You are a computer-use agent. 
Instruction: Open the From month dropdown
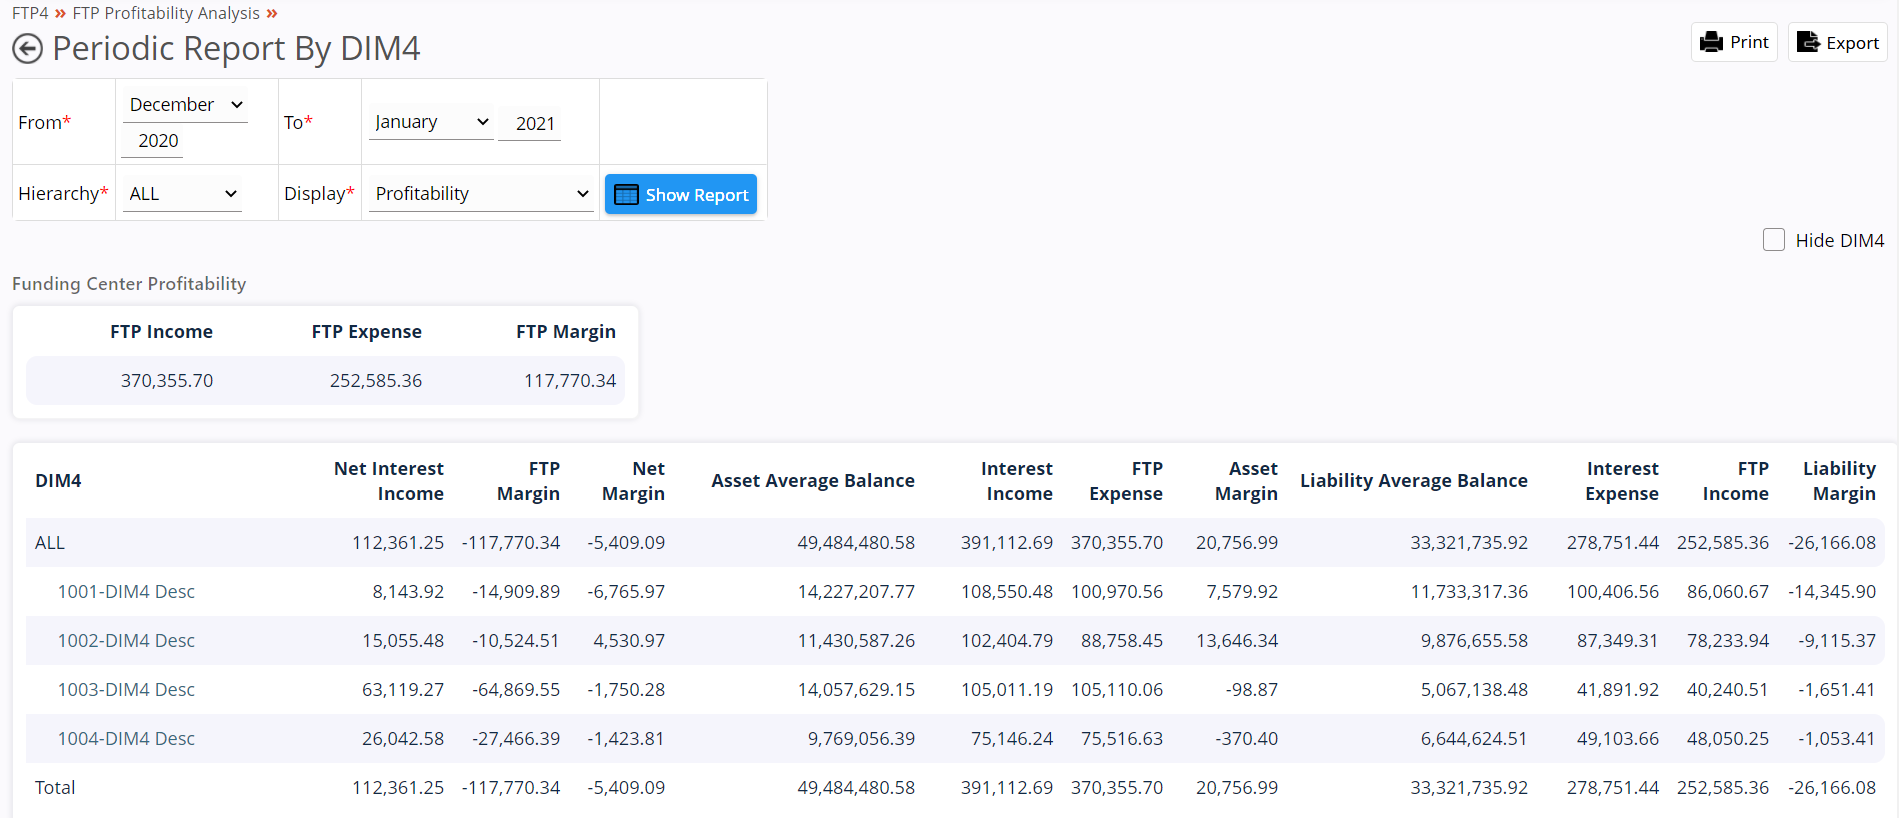[x=185, y=105]
